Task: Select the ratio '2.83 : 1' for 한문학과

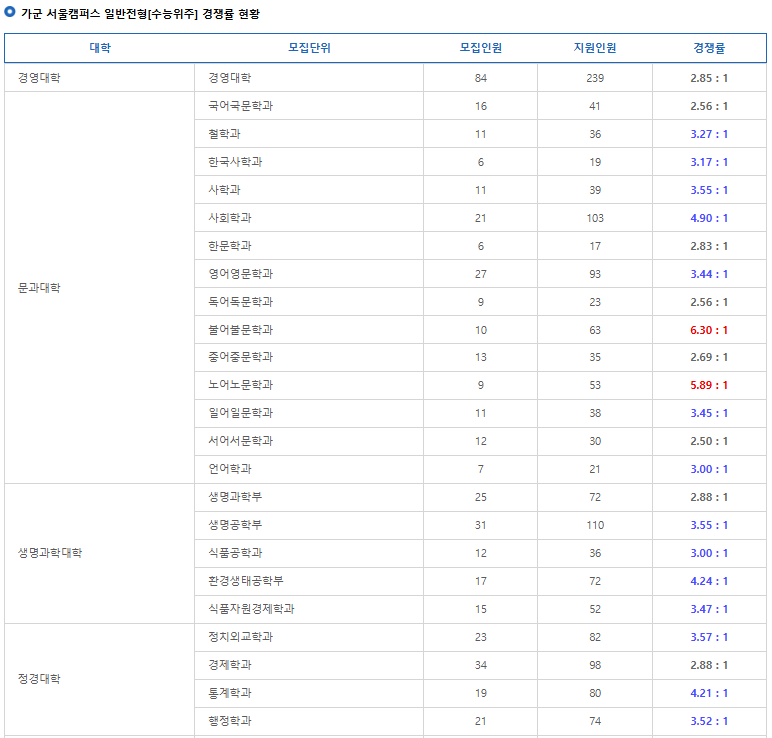Action: tap(709, 246)
